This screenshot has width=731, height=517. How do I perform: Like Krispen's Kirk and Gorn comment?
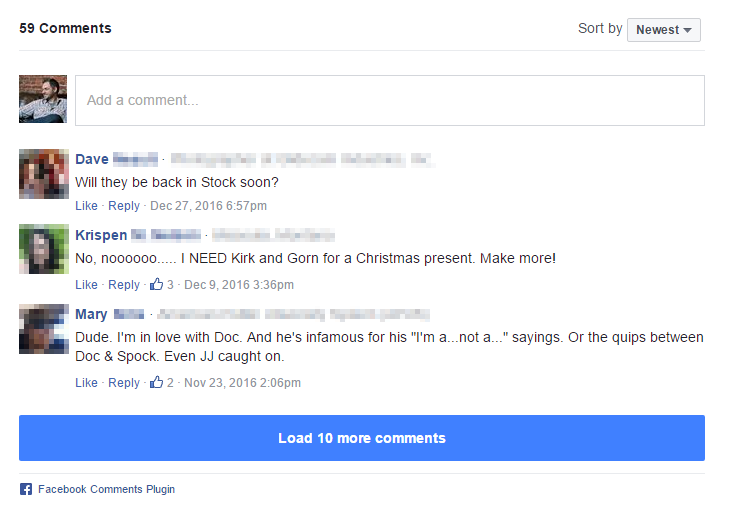(x=86, y=284)
